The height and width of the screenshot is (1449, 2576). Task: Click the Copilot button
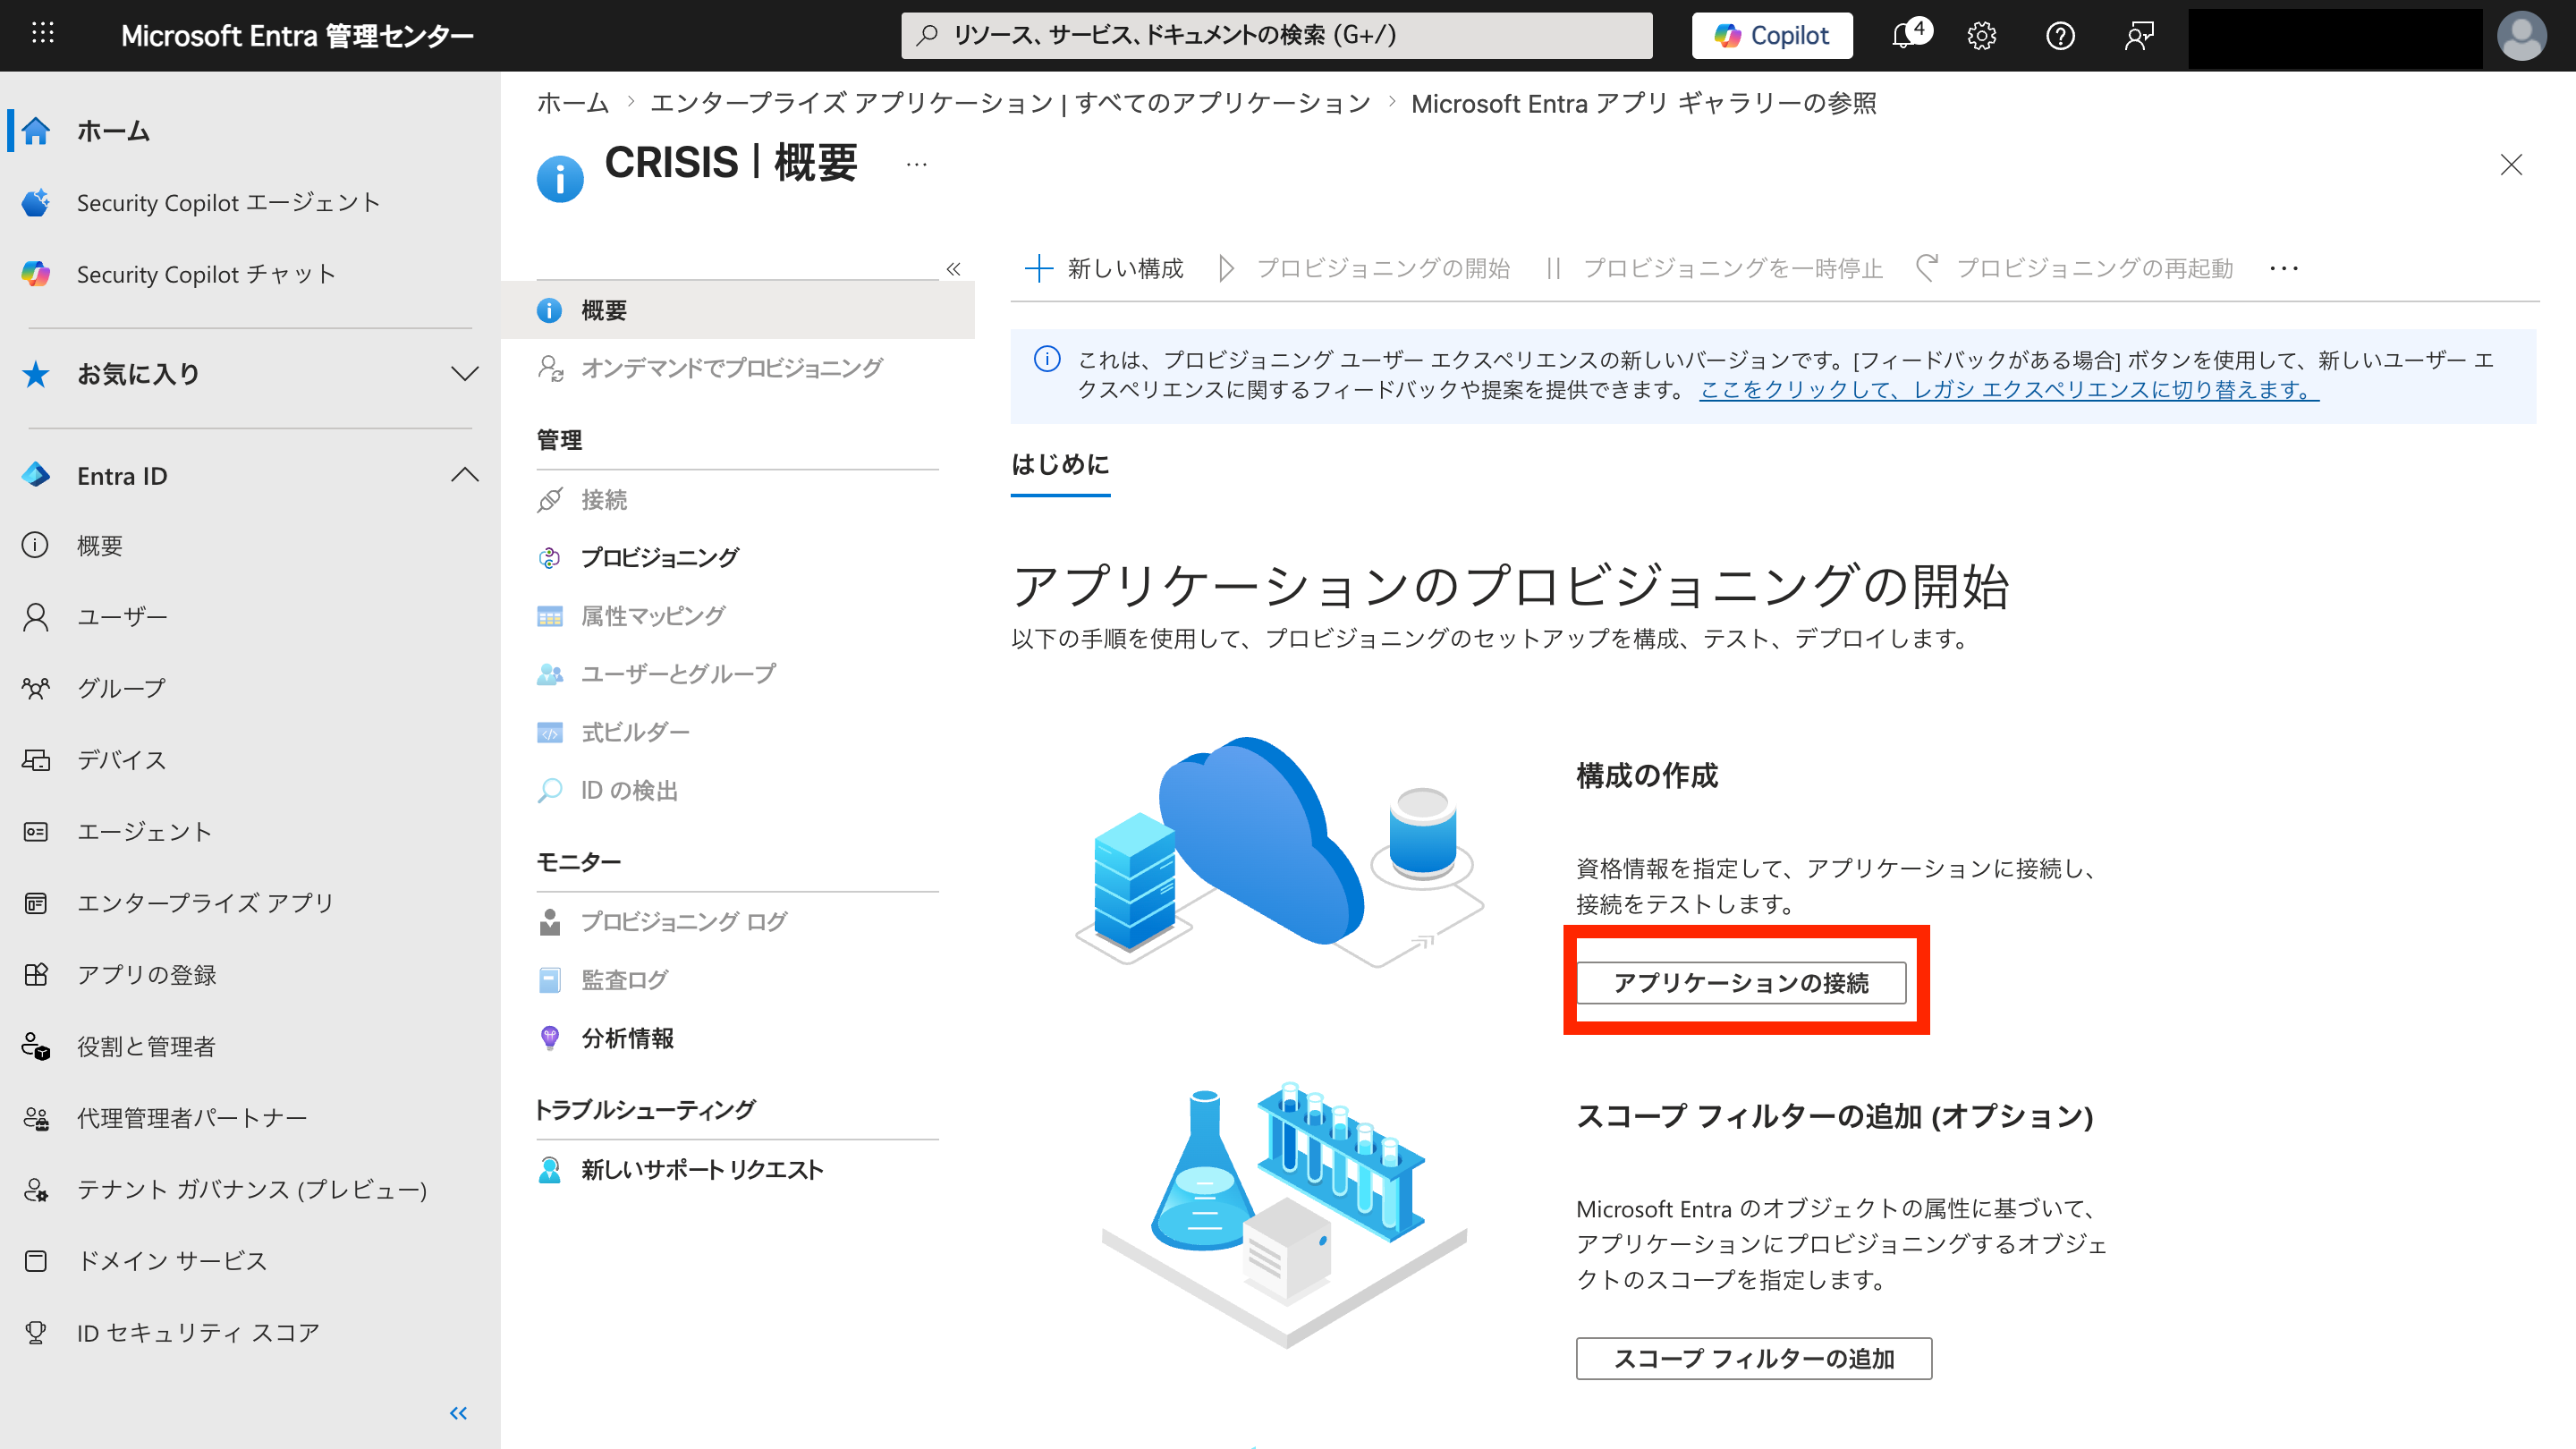click(1771, 35)
